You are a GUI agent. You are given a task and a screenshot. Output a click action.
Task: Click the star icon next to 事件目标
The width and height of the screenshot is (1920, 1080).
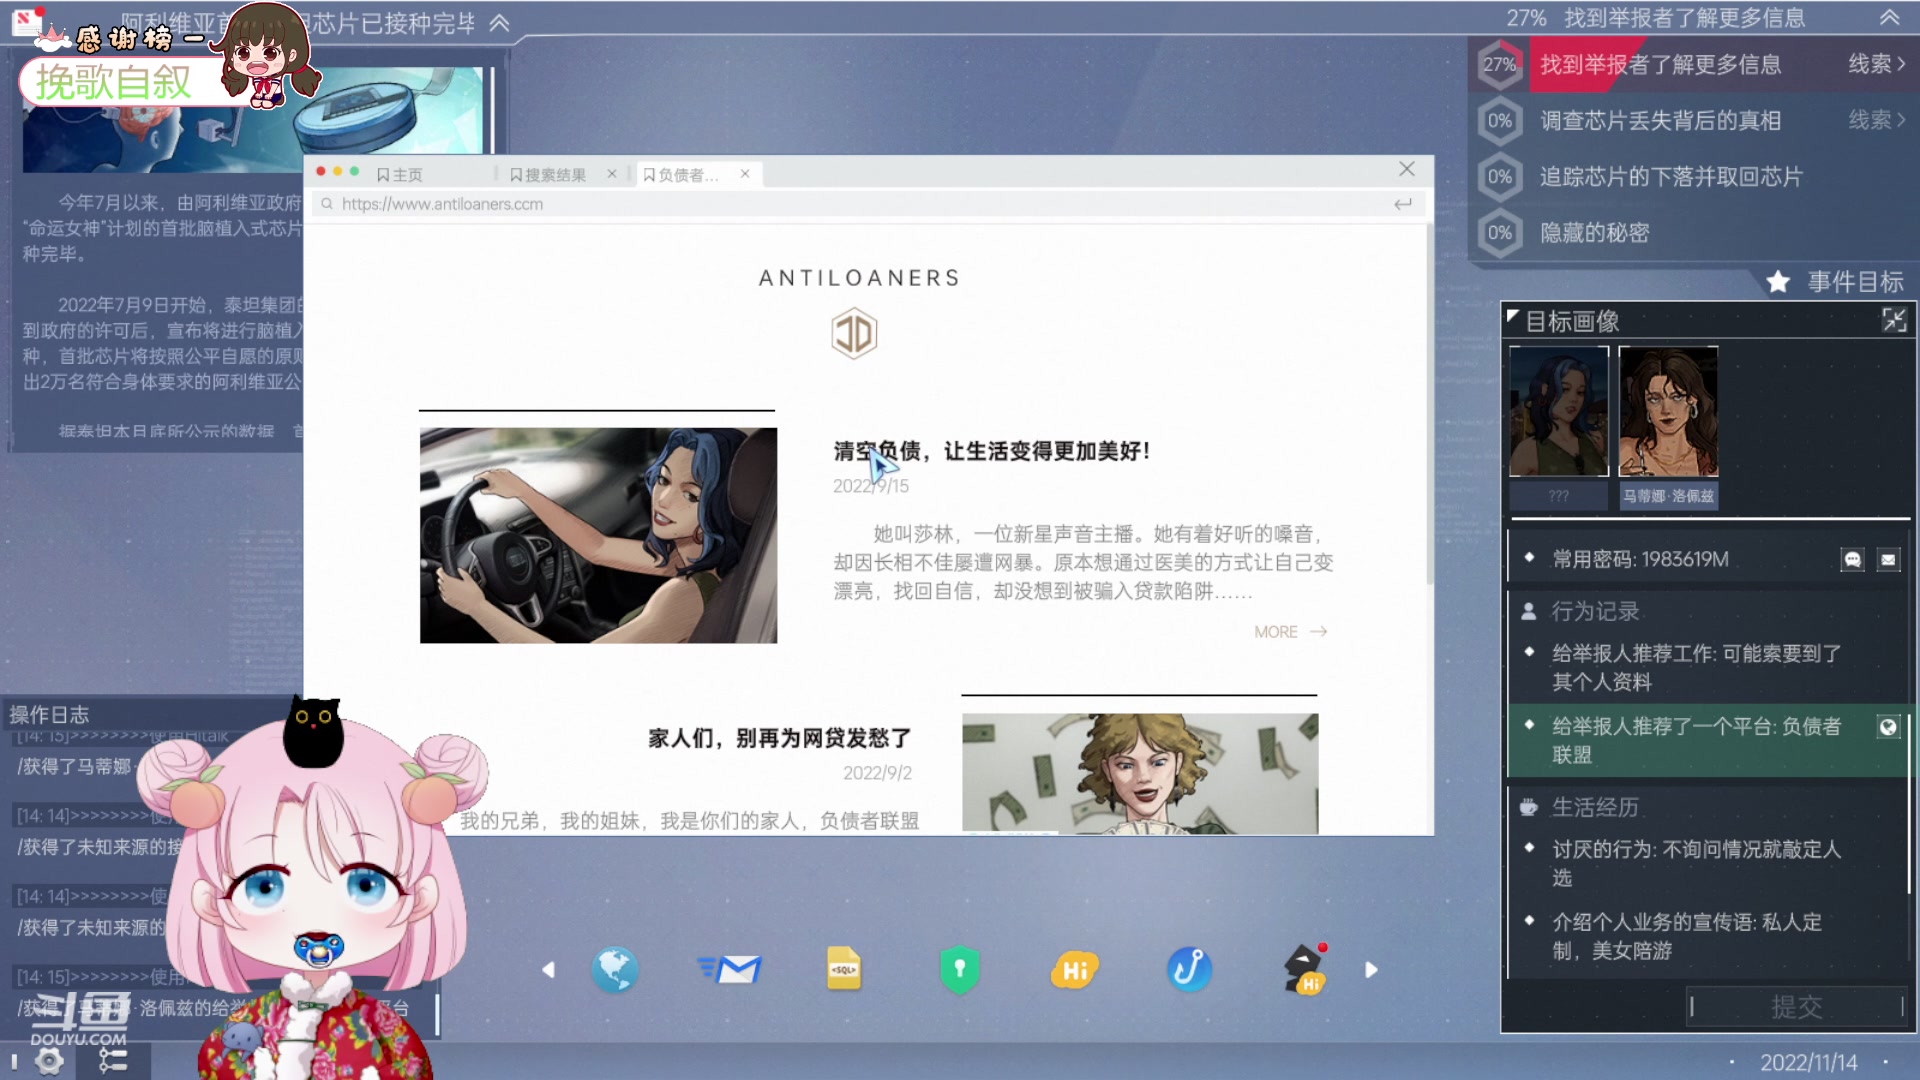pos(1778,282)
